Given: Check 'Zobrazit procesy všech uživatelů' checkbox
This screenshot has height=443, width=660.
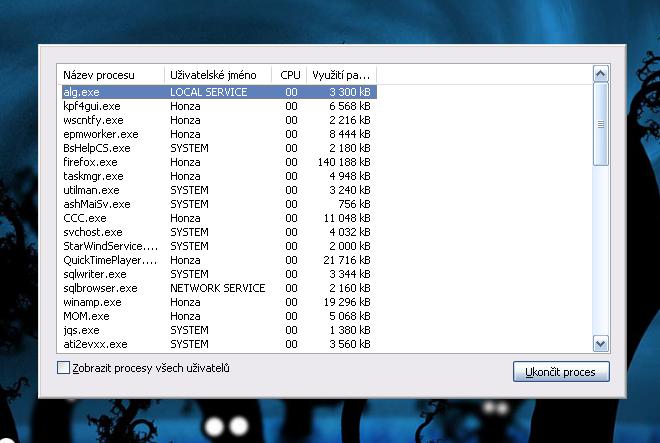Looking at the screenshot, I should [64, 369].
